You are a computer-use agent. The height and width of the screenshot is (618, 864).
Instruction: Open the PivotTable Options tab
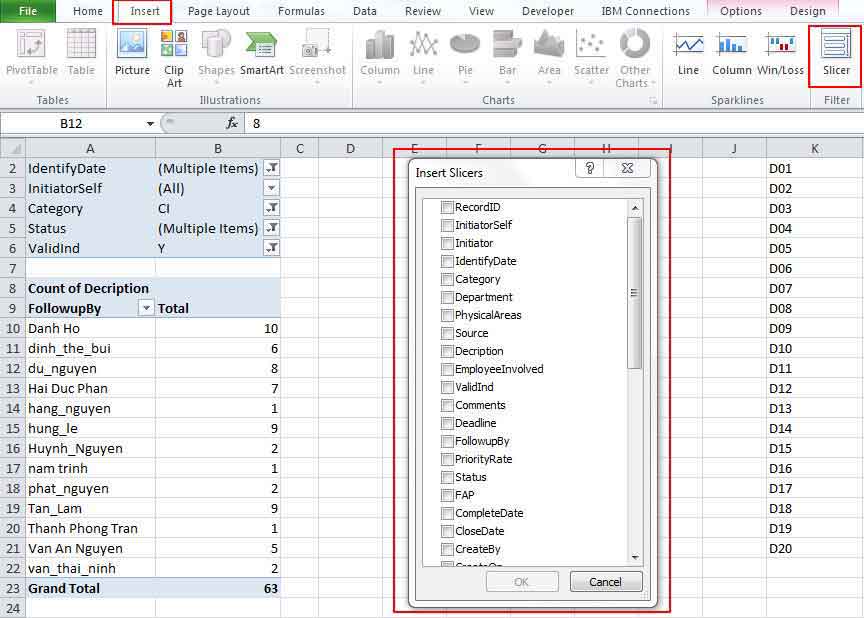coord(741,11)
